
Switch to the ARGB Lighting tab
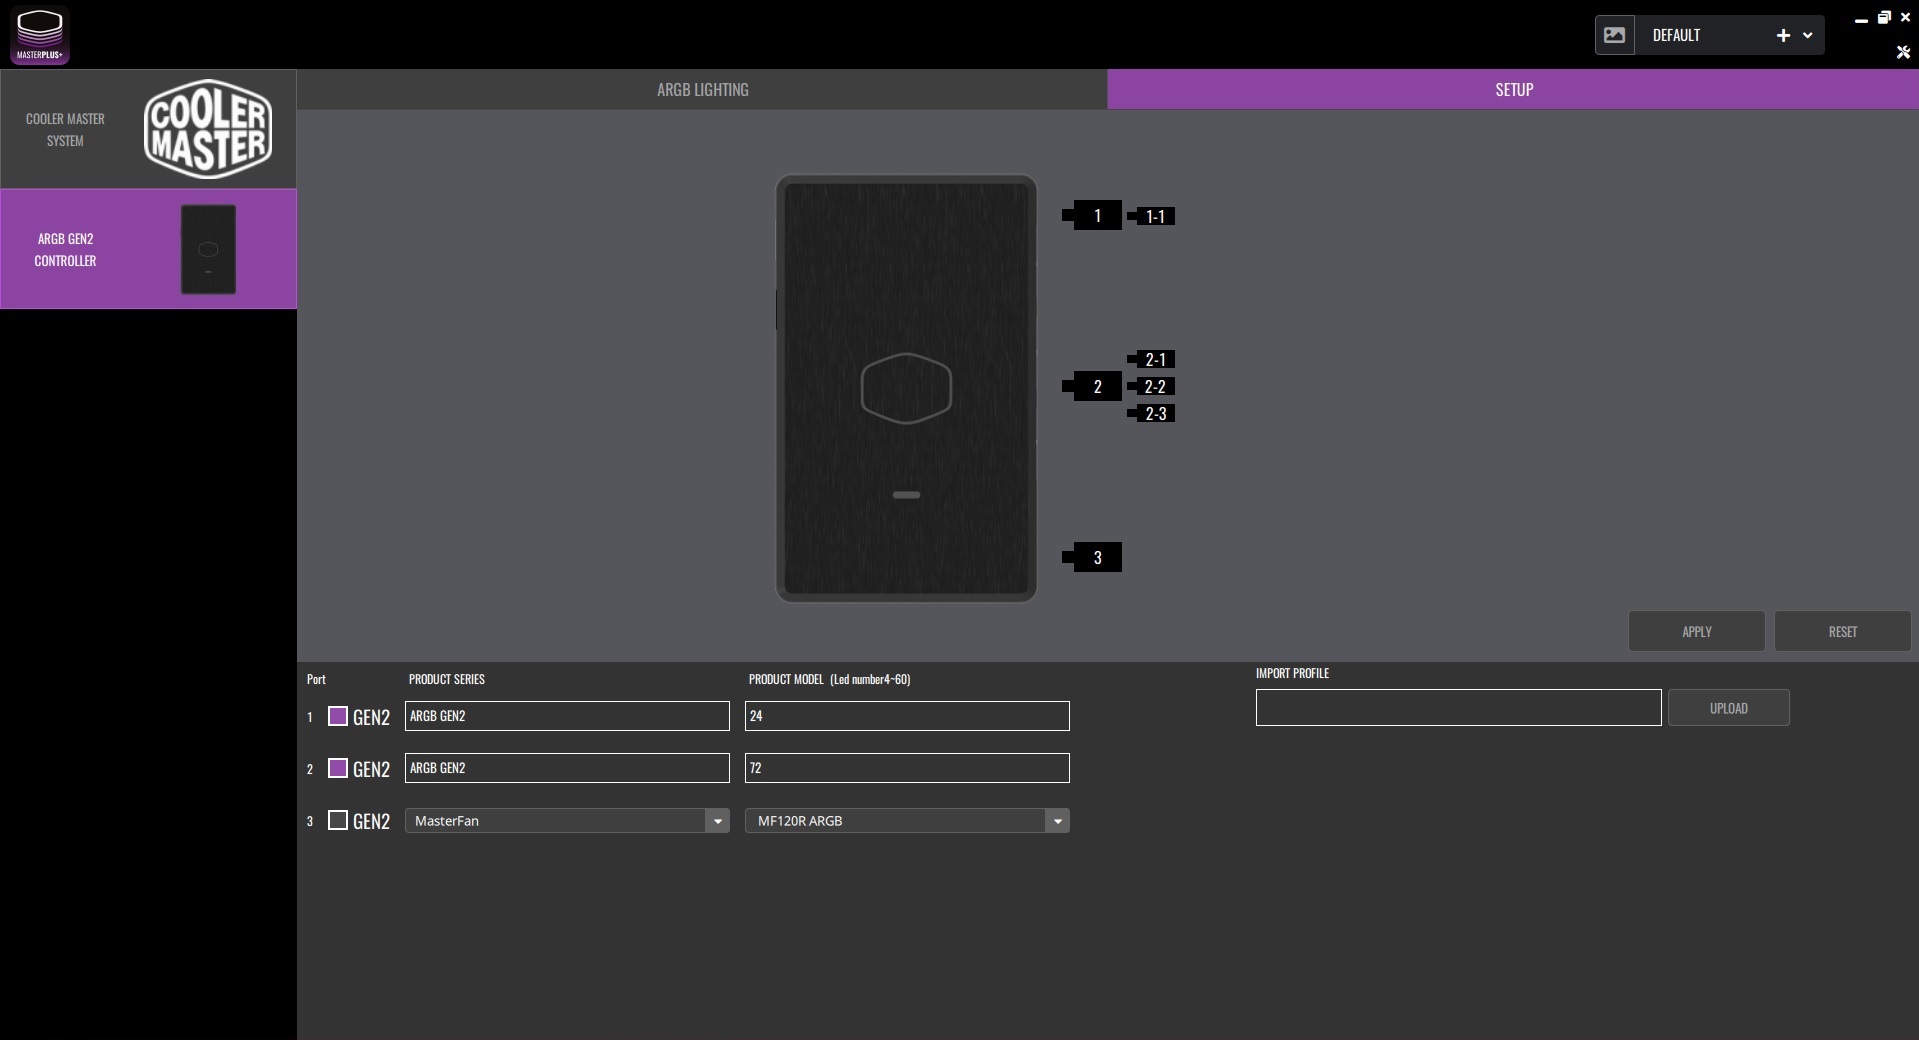click(702, 90)
